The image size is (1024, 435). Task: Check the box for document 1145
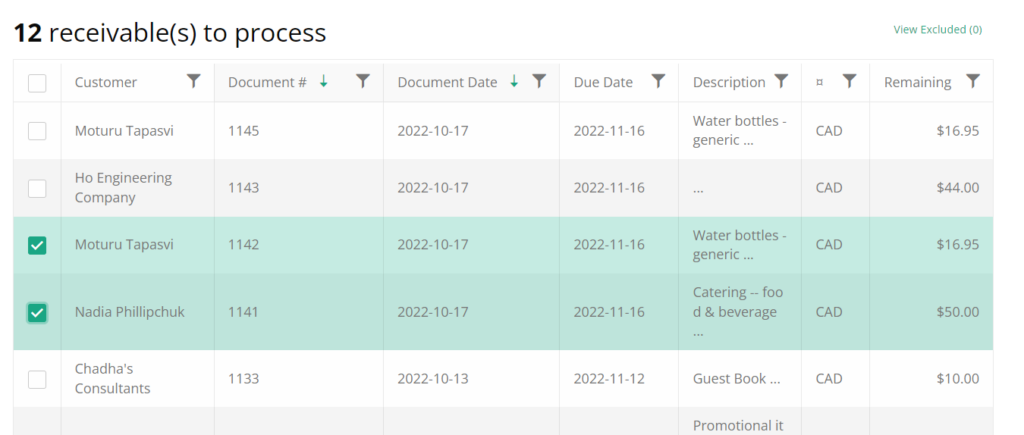37,131
